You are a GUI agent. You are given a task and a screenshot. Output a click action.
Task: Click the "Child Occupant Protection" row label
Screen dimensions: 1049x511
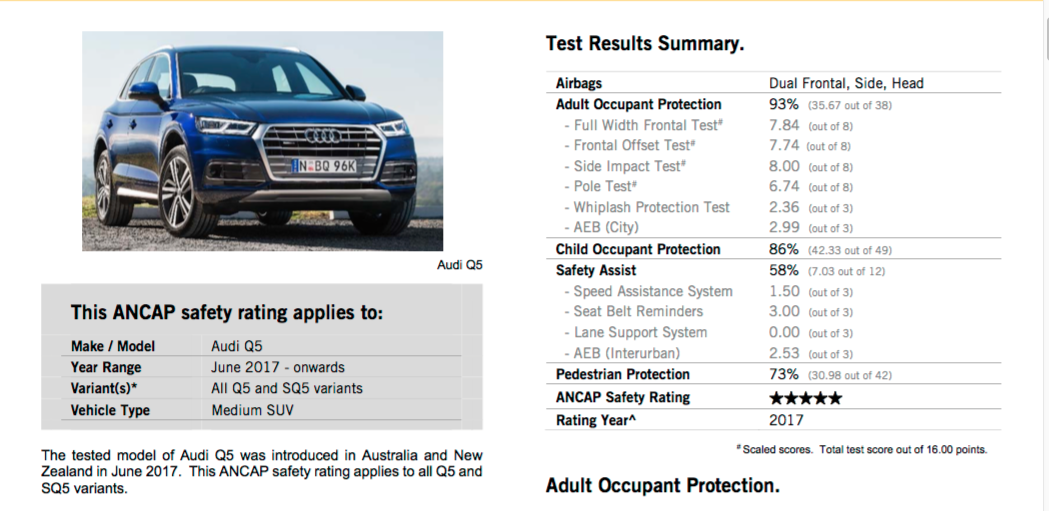(638, 249)
